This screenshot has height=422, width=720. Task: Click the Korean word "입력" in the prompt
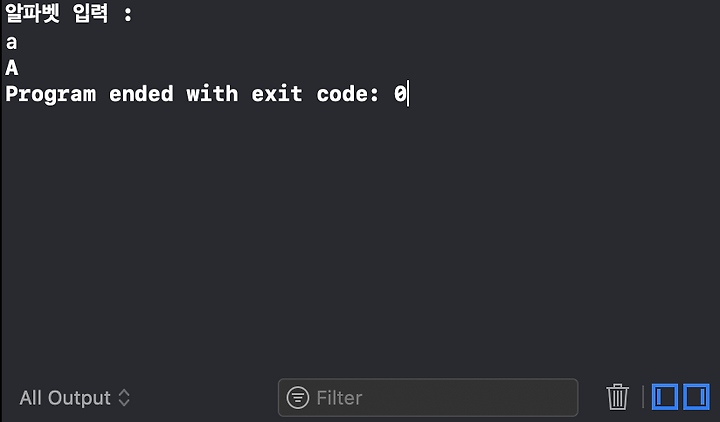pyautogui.click(x=90, y=13)
